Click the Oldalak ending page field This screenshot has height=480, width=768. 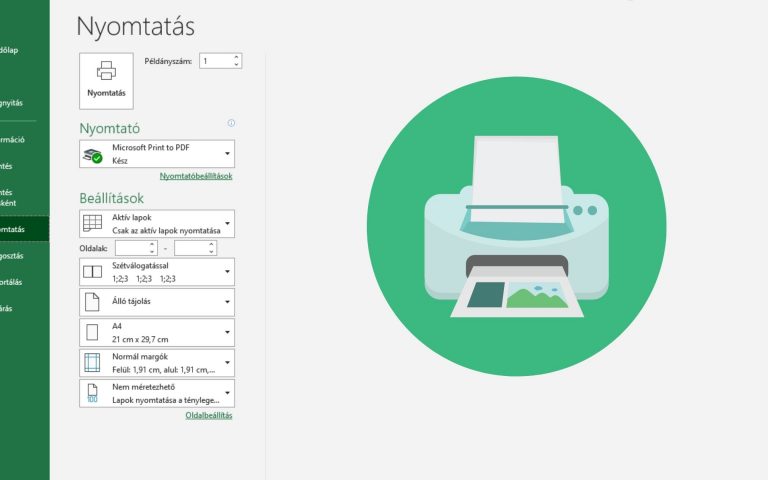[x=190, y=247]
